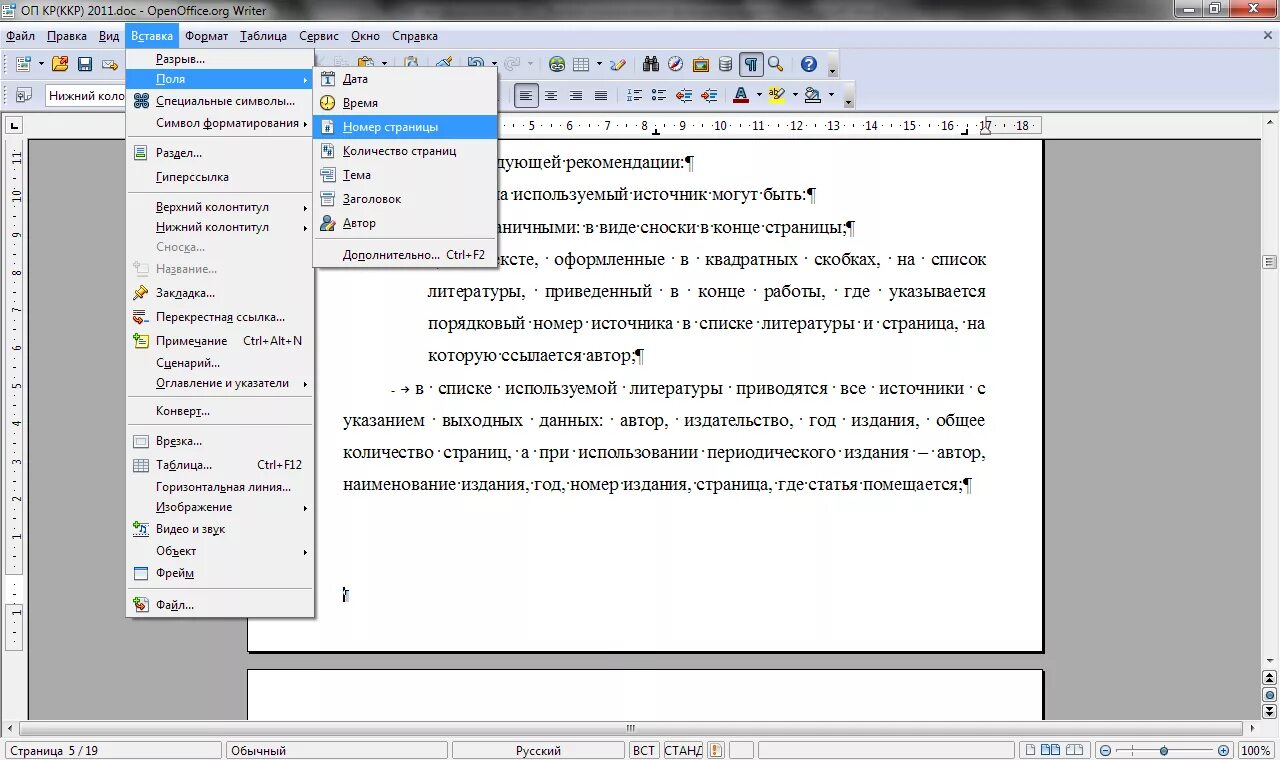Image resolution: width=1280 pixels, height=760 pixels.
Task: Click the New document icon
Action: pyautogui.click(x=23, y=64)
